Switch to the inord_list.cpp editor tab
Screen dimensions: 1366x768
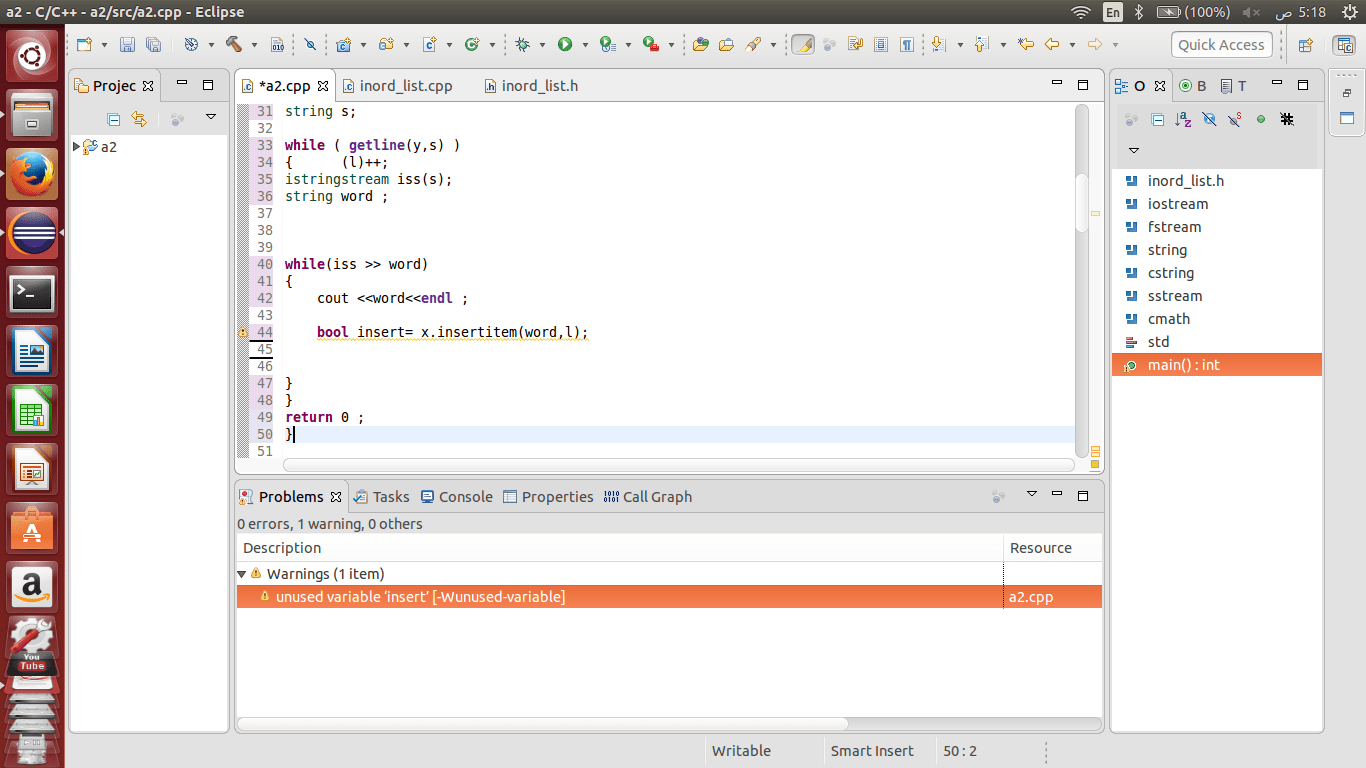click(397, 86)
